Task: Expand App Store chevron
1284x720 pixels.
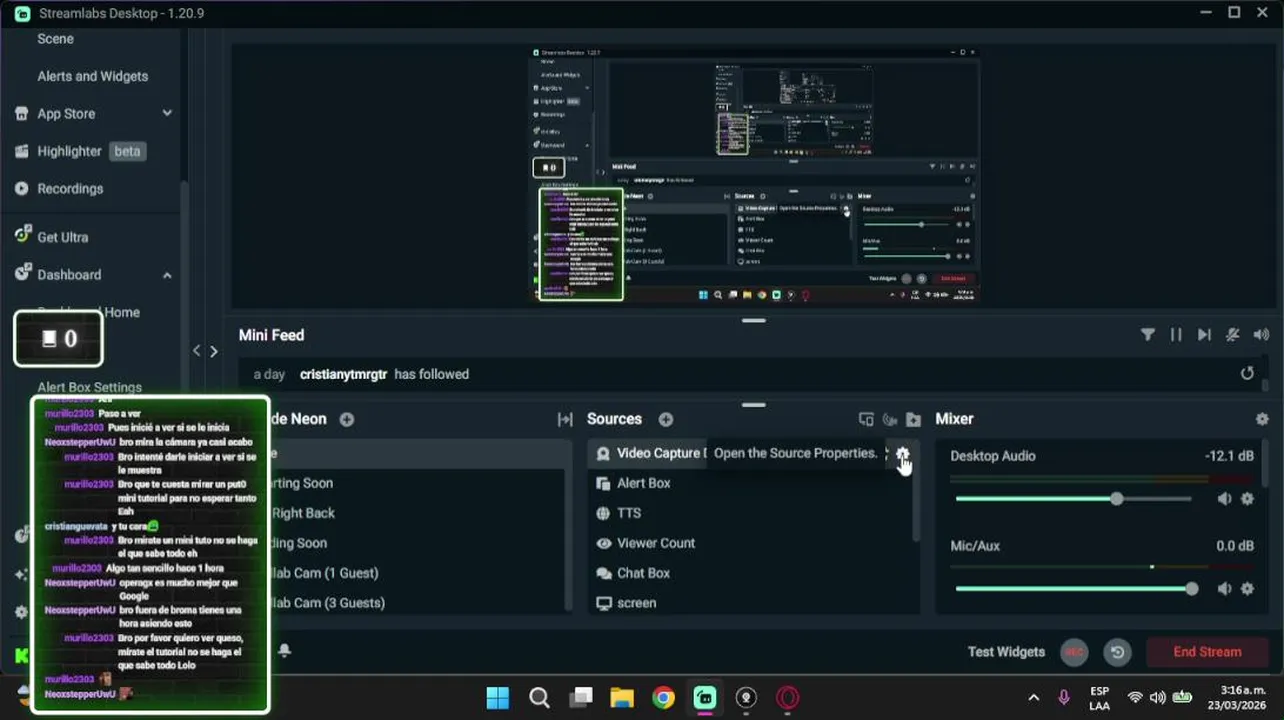Action: coord(167,113)
